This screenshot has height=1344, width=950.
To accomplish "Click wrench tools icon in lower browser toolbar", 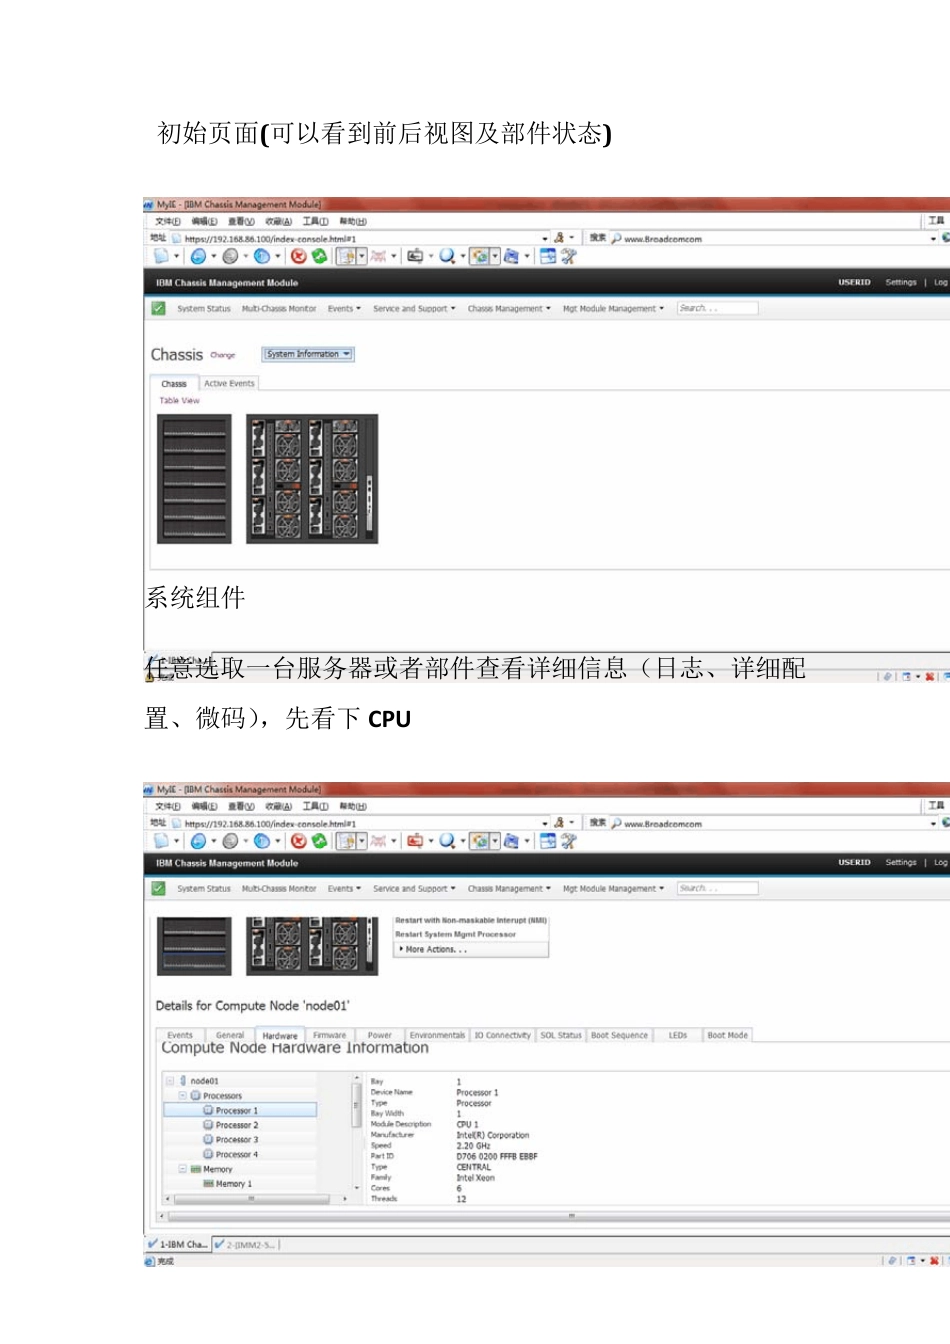I will pos(568,841).
